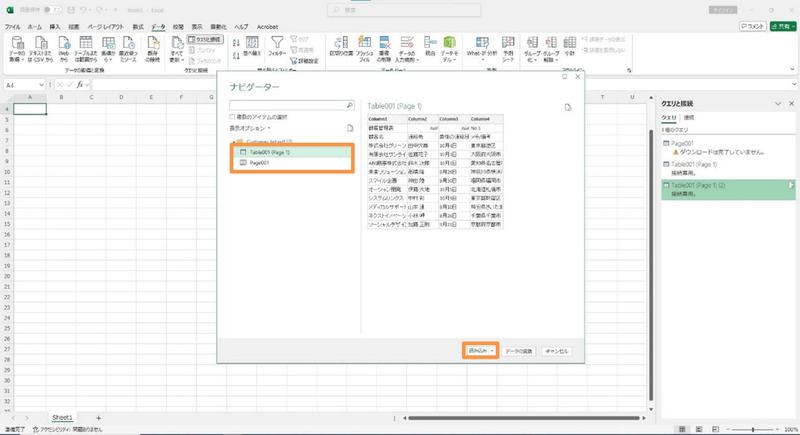Click the refresh icon in Navigator preview
The image size is (800, 435).
pos(567,106)
